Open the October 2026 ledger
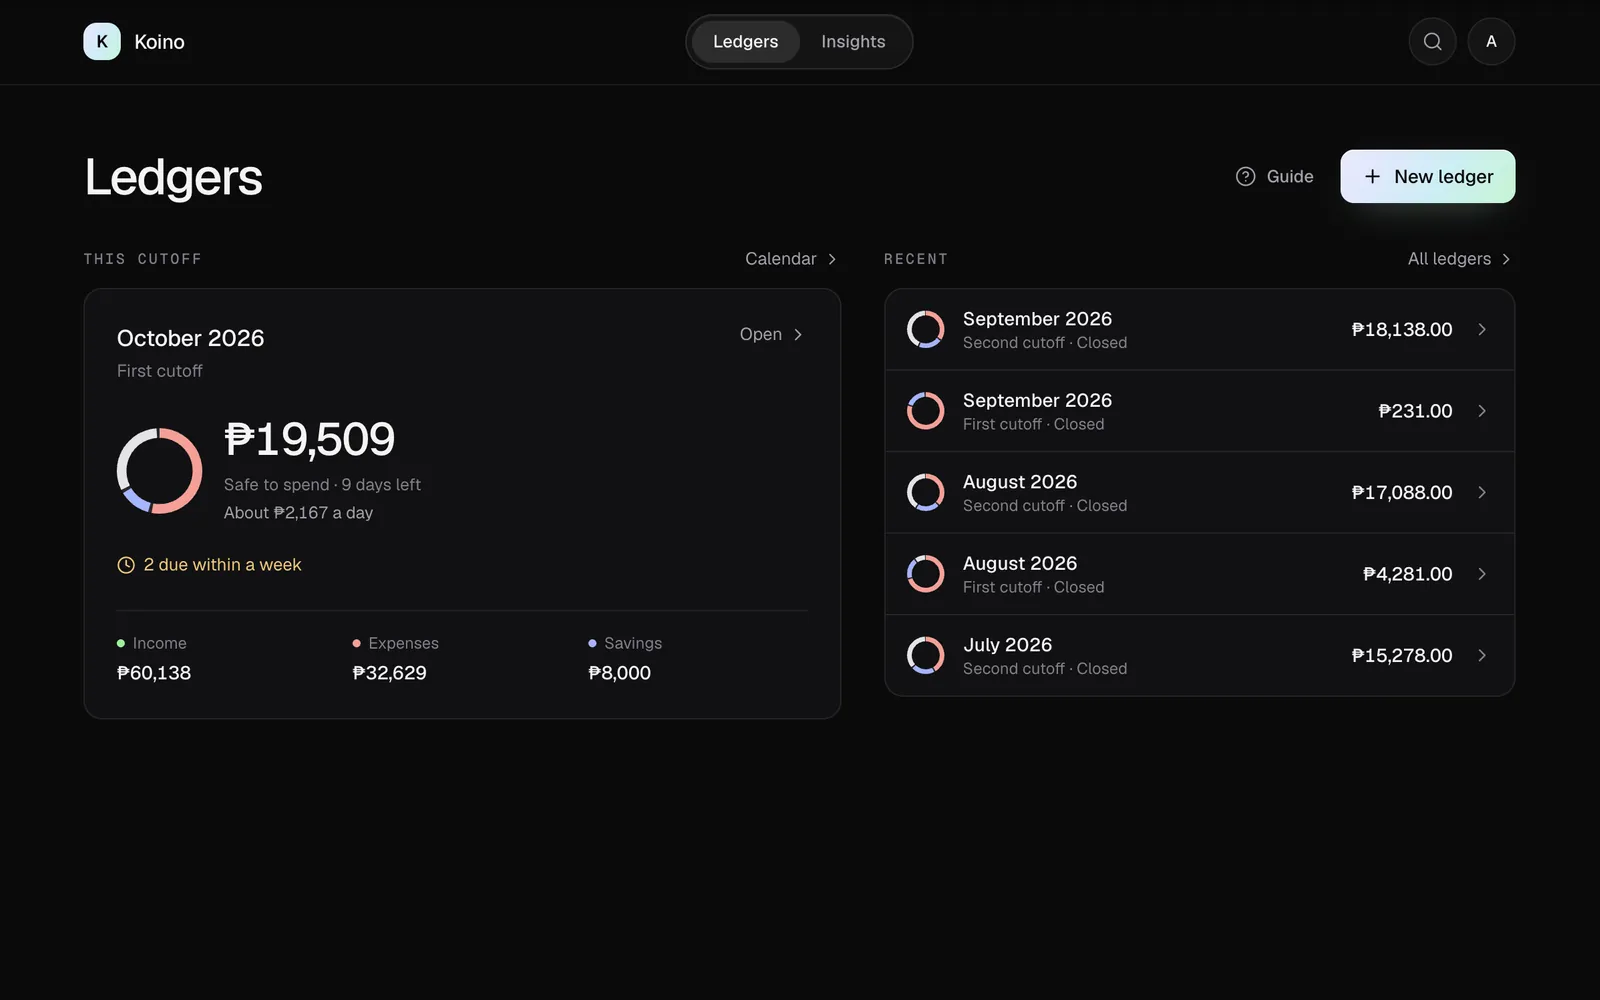Image resolution: width=1600 pixels, height=1000 pixels. tap(771, 334)
